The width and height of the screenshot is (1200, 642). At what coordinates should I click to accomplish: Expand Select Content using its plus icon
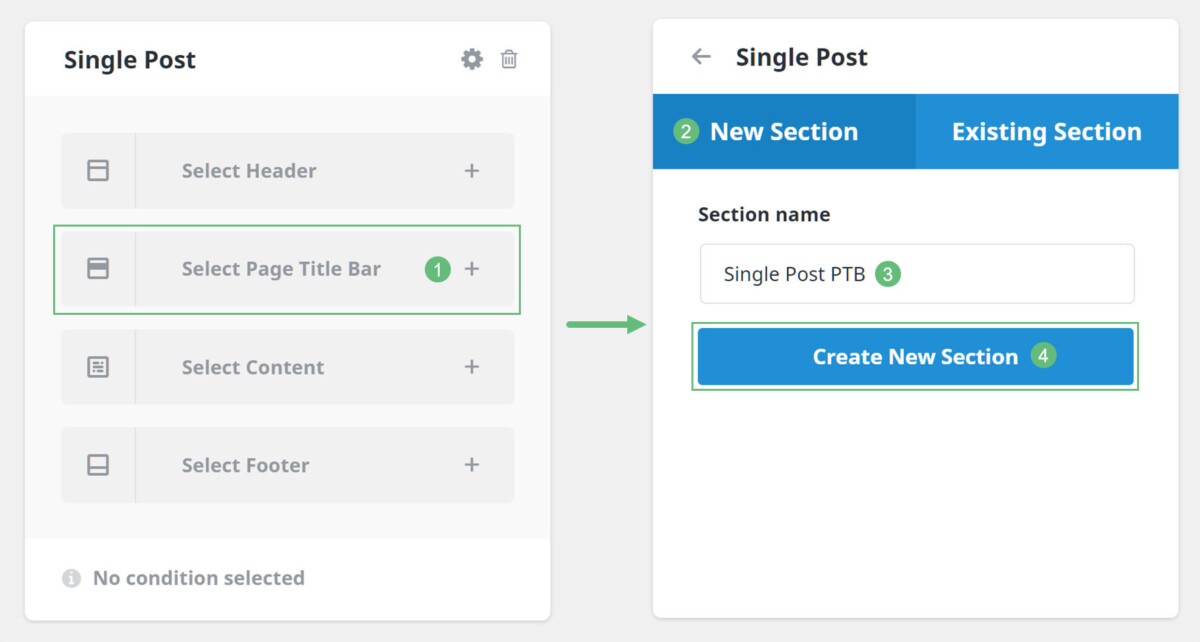(x=471, y=366)
